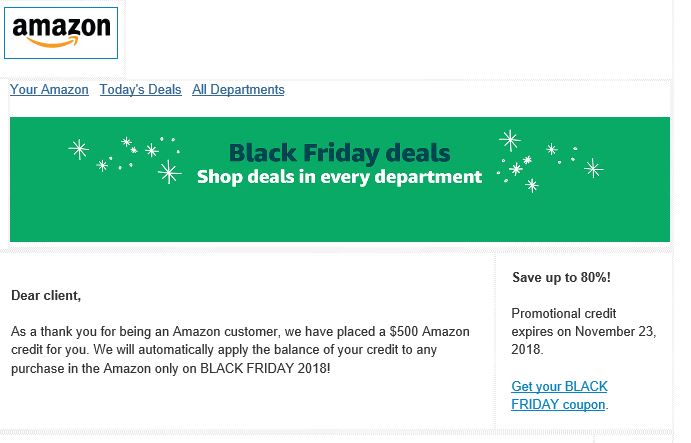
Task: Go to "Today's Deals" navigation item
Action: [x=140, y=90]
